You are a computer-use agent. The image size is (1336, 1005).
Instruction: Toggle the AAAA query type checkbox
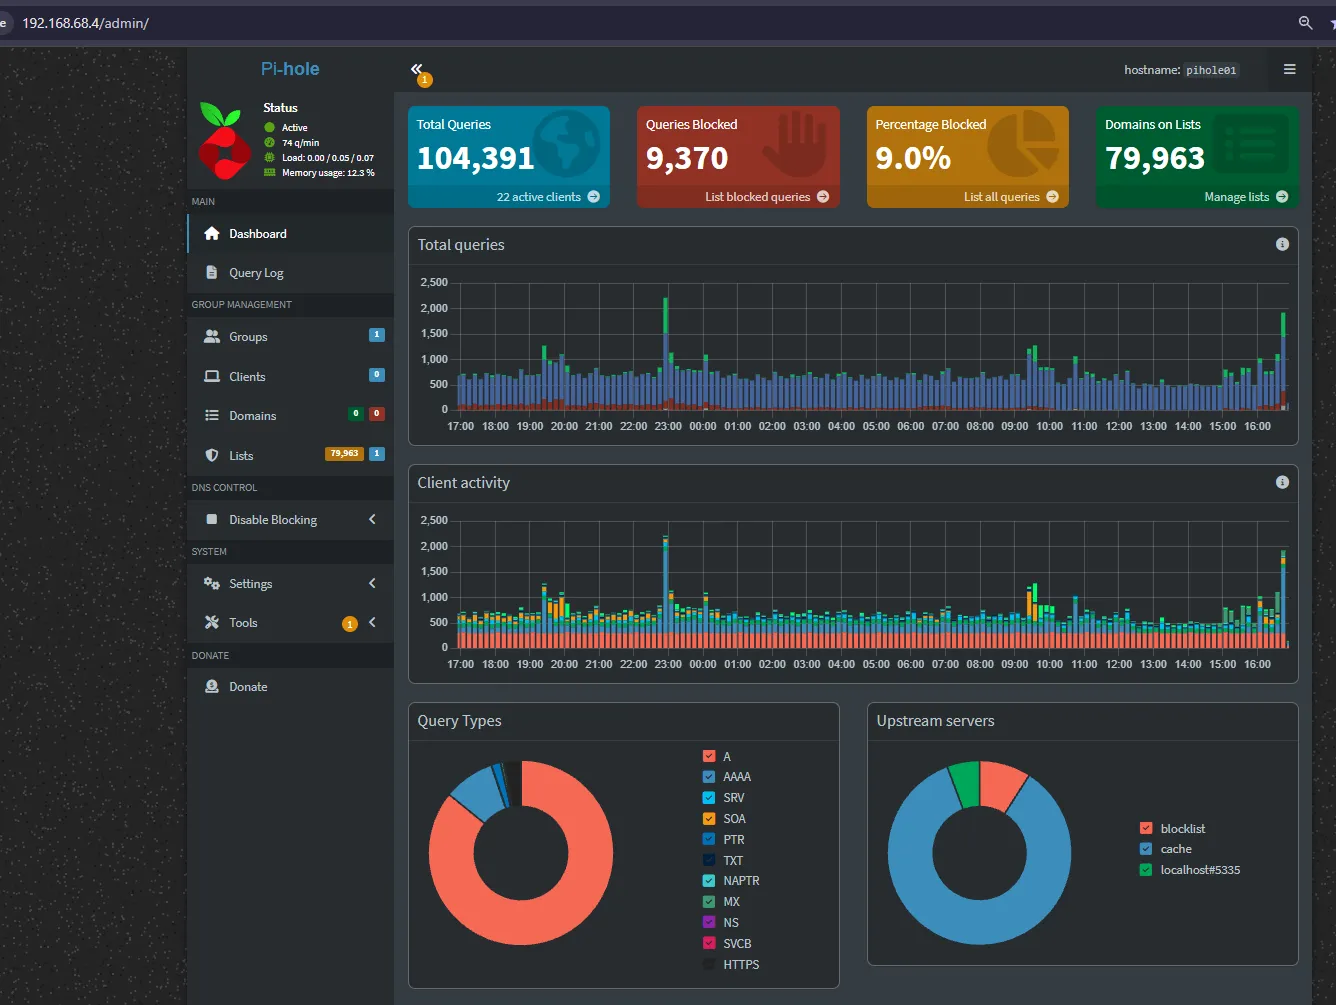(x=709, y=776)
